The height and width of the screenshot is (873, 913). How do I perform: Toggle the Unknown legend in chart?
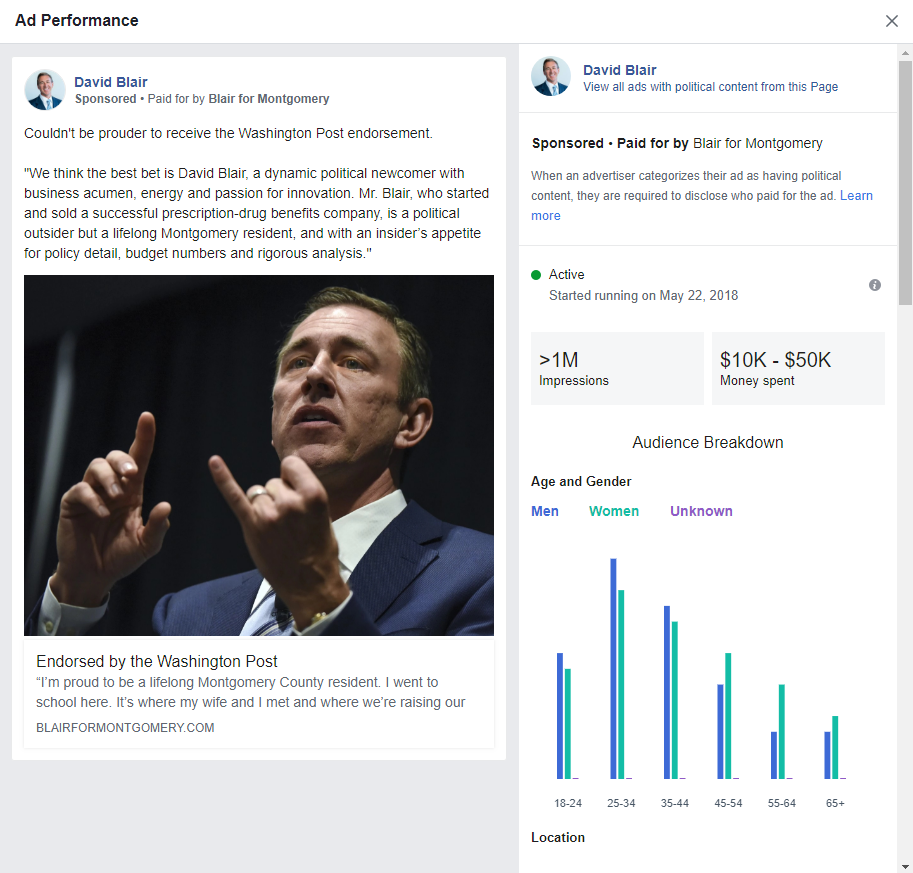pos(701,511)
